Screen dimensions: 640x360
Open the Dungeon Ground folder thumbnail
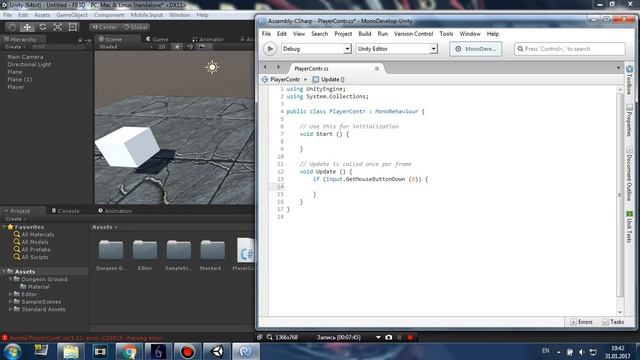tap(111, 250)
